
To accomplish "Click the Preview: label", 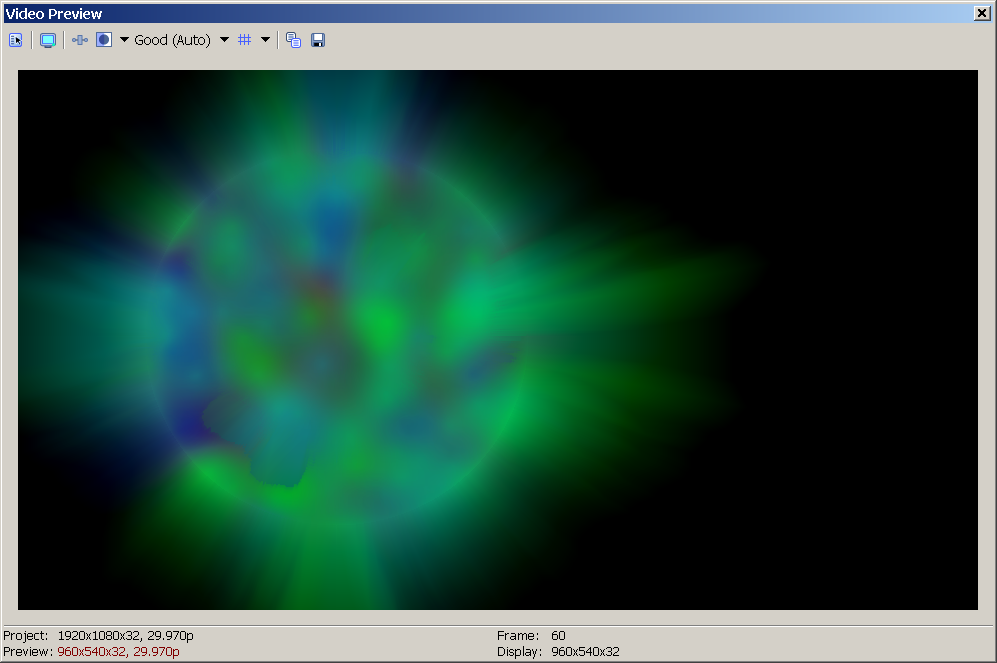I will [x=28, y=652].
